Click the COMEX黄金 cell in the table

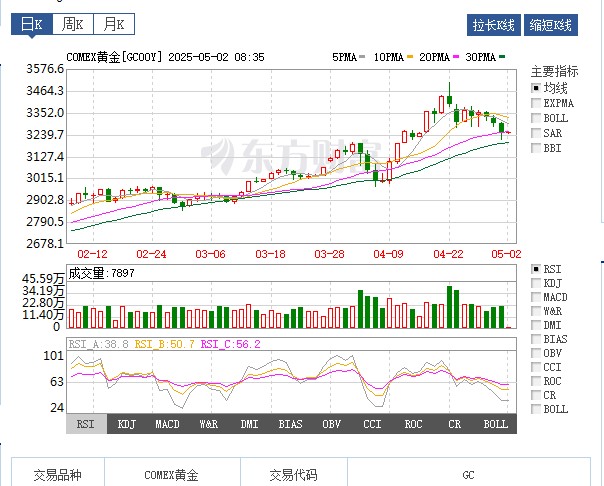(x=171, y=475)
